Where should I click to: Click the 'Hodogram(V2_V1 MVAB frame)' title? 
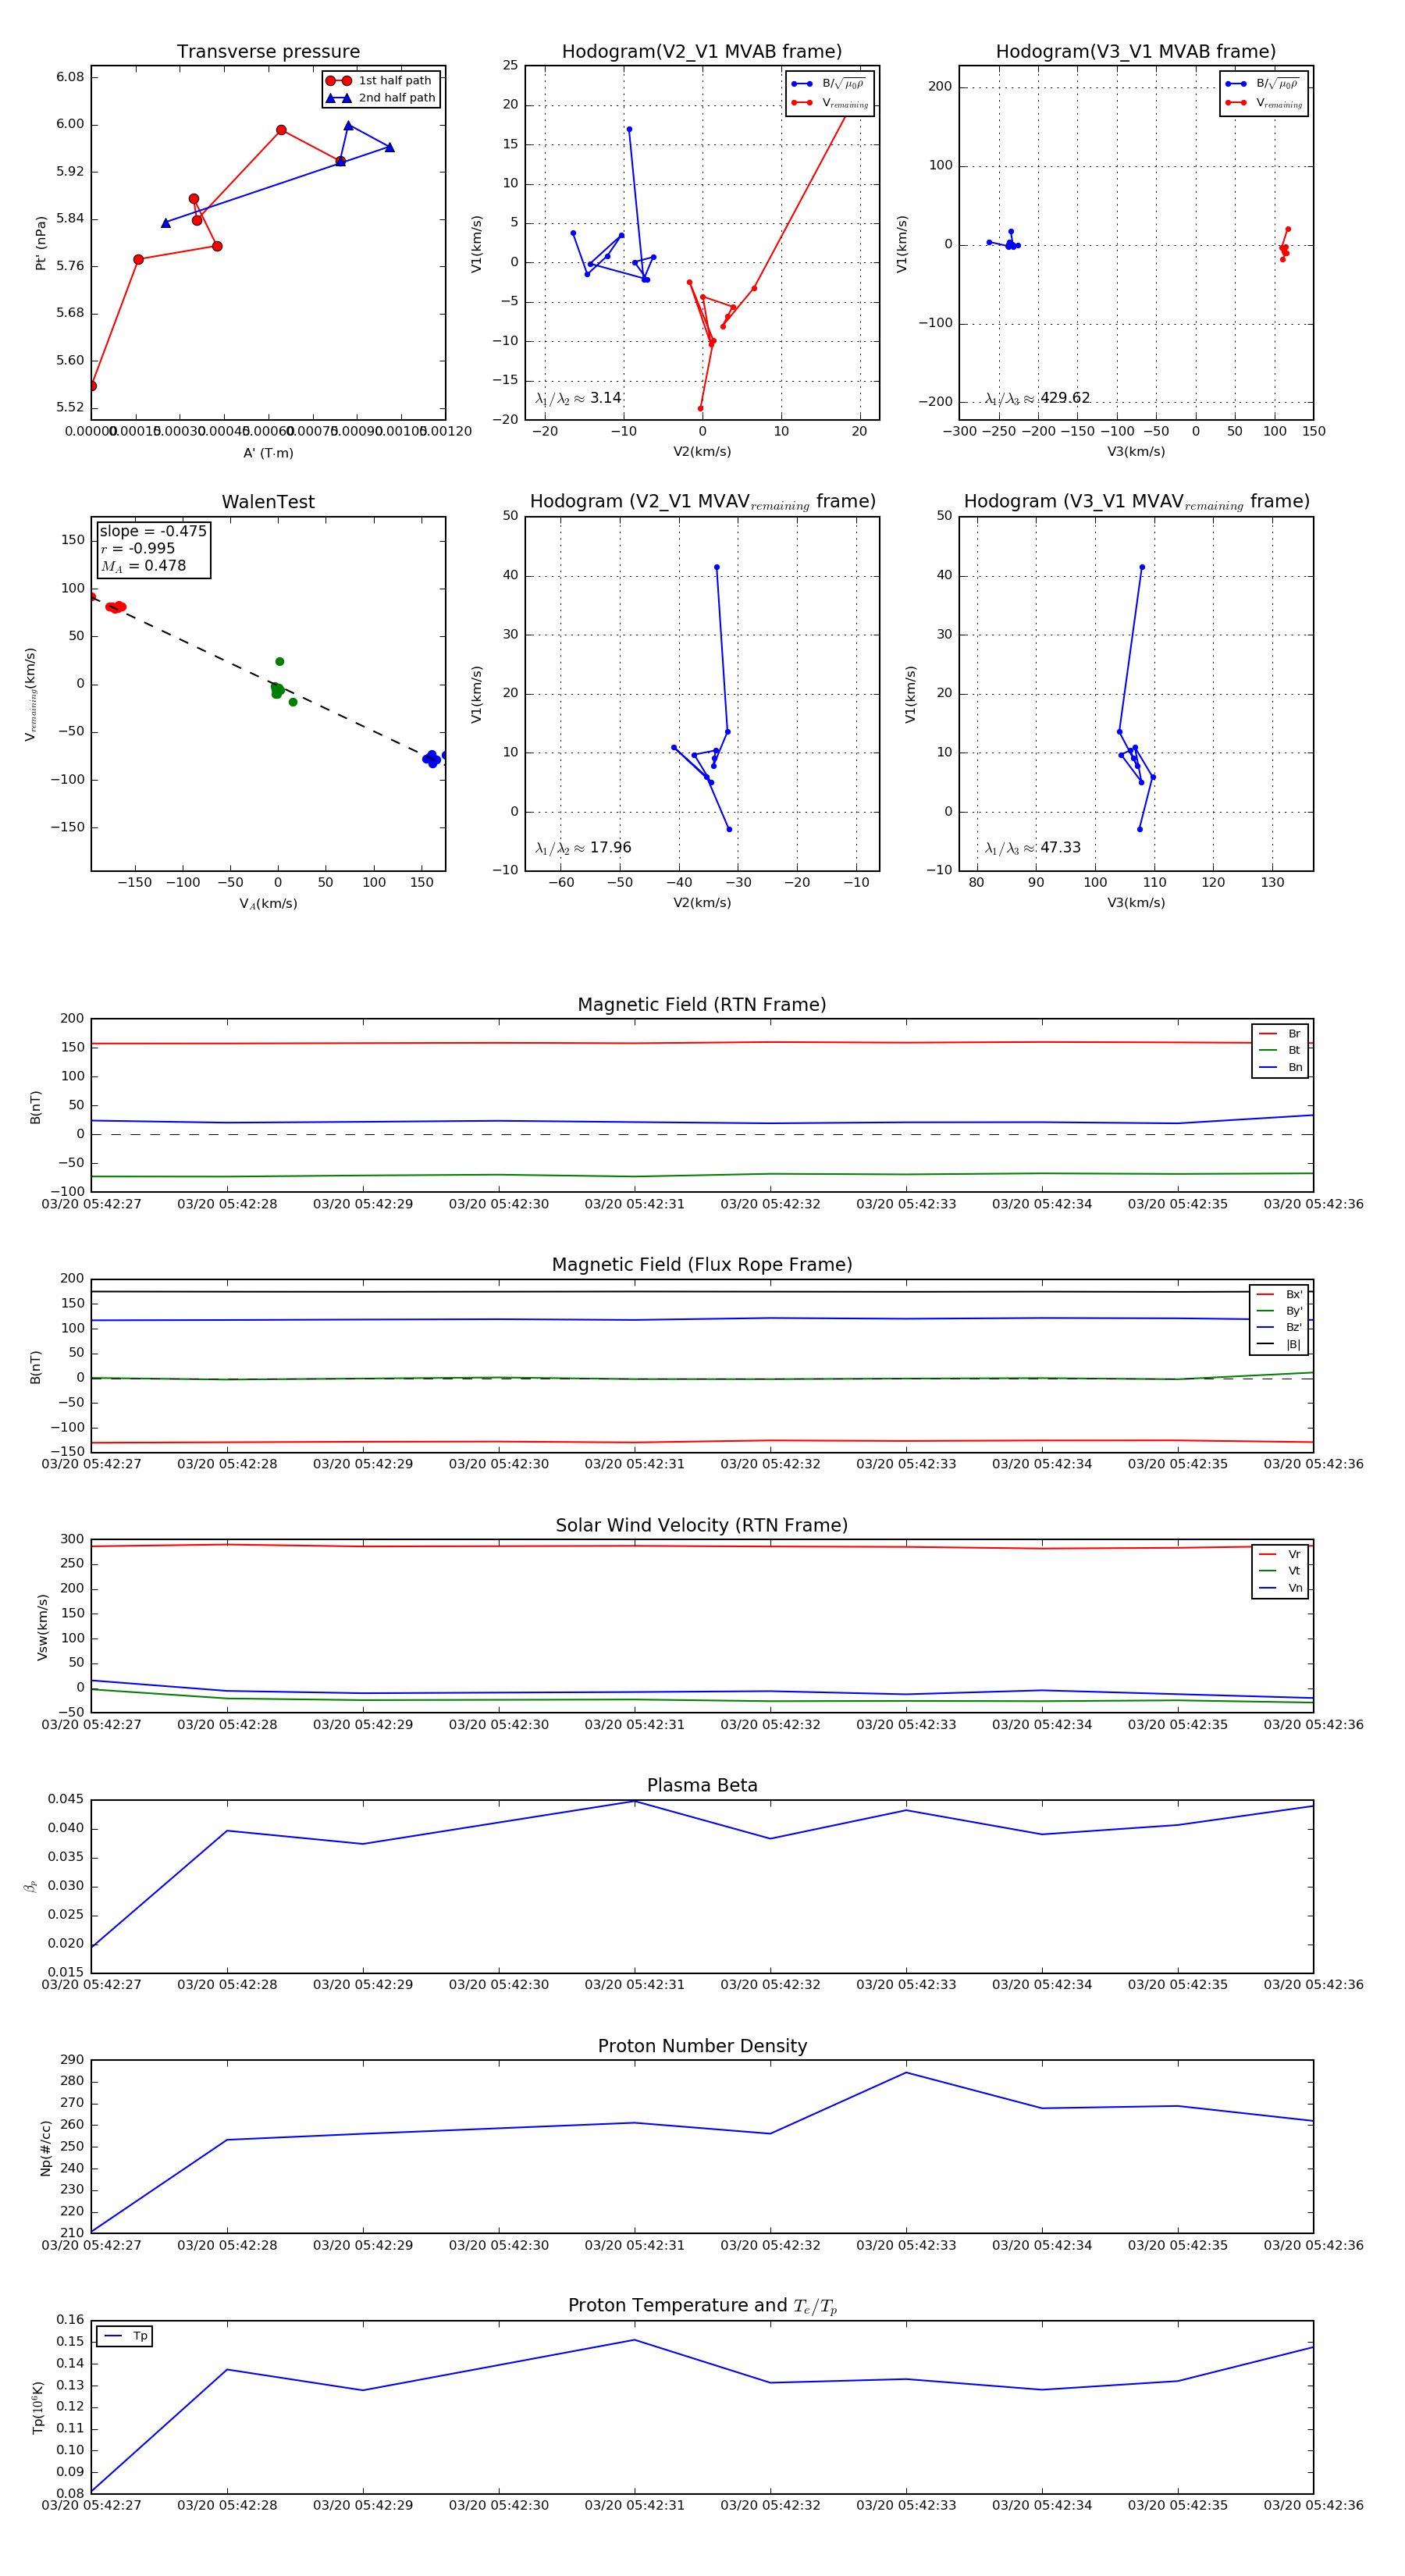702,52
